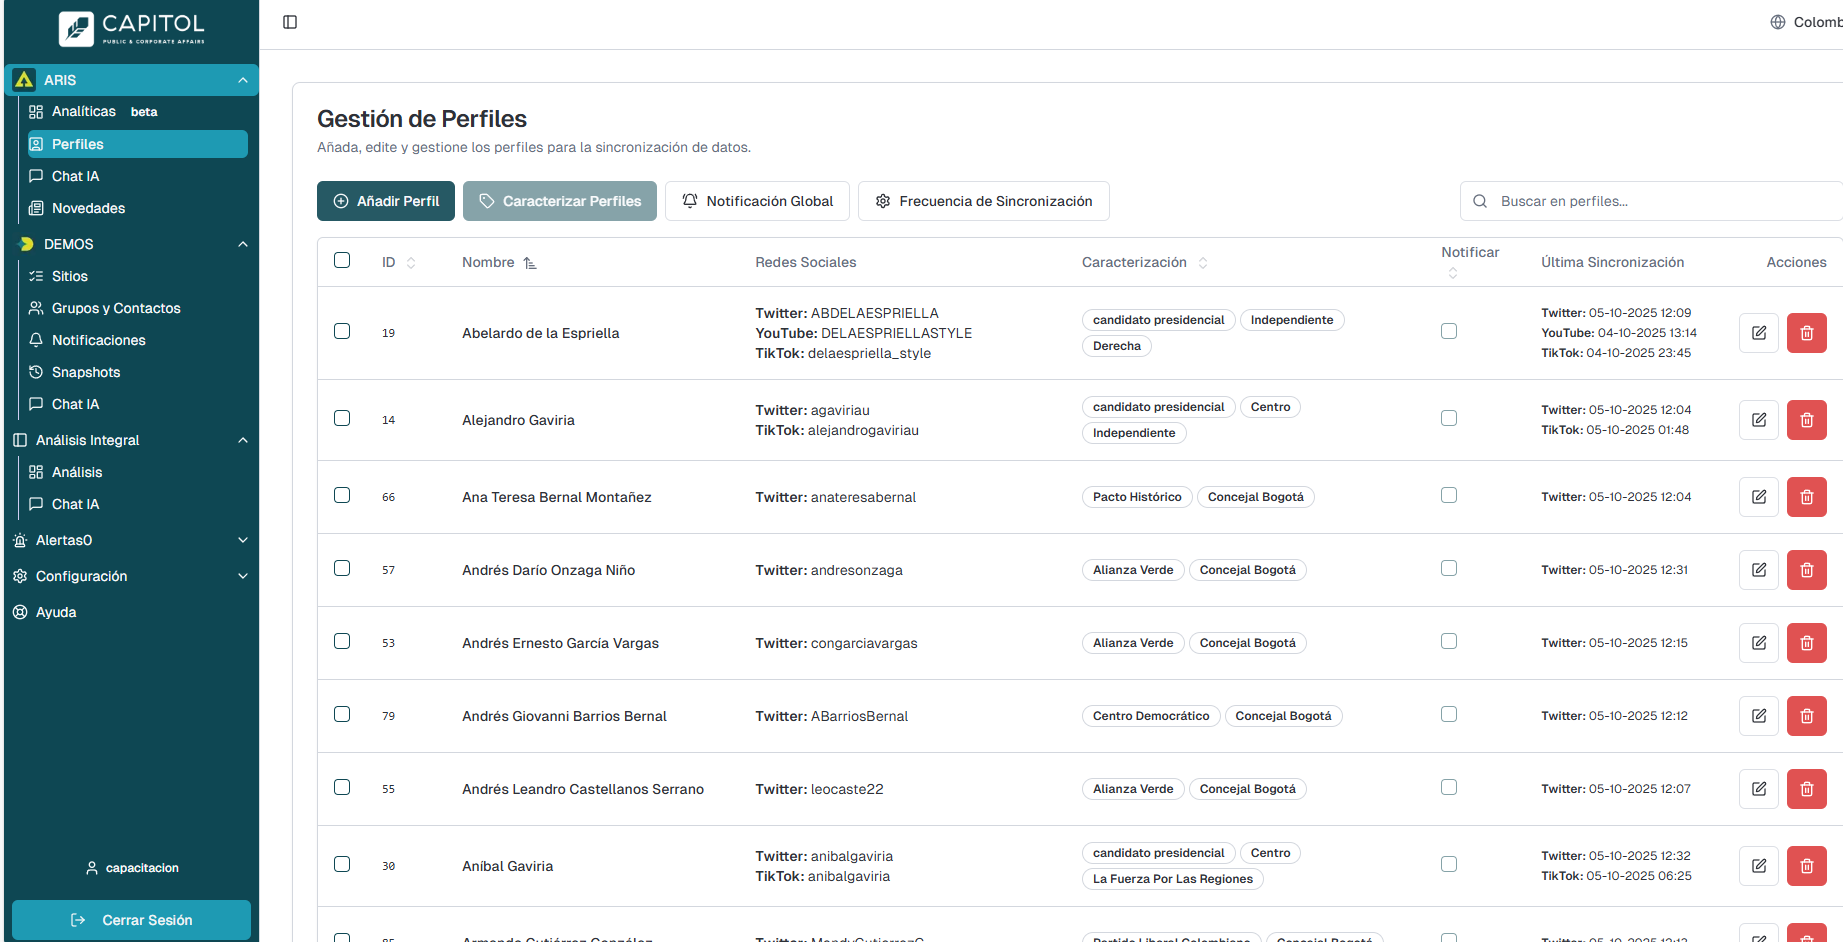Toggle the sidebar collapse icon

tap(290, 22)
